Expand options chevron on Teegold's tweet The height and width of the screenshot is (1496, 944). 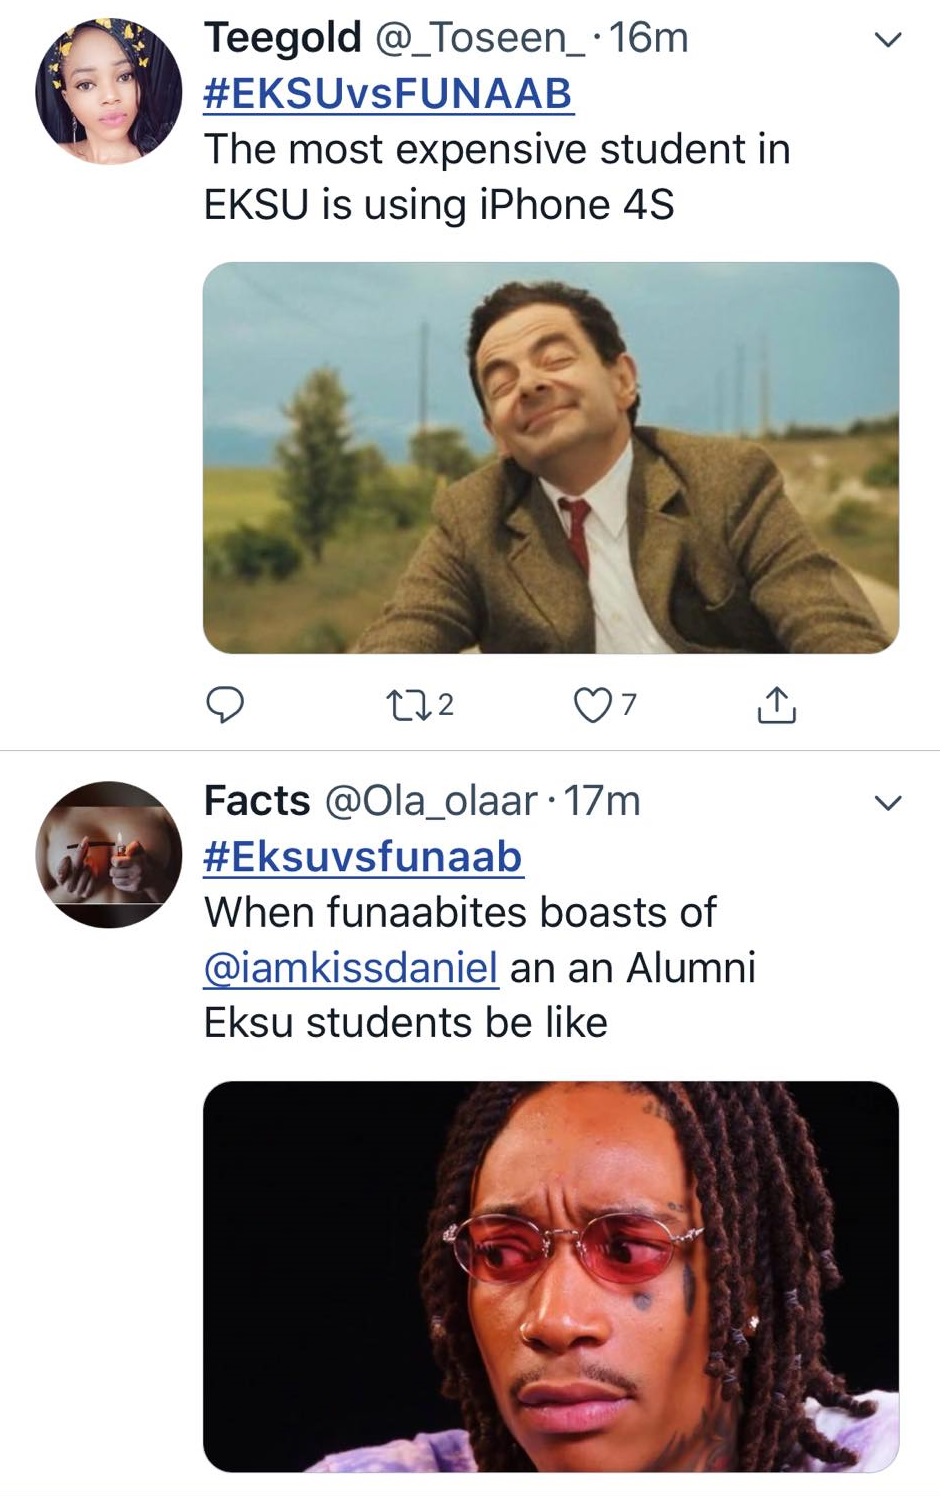888,40
